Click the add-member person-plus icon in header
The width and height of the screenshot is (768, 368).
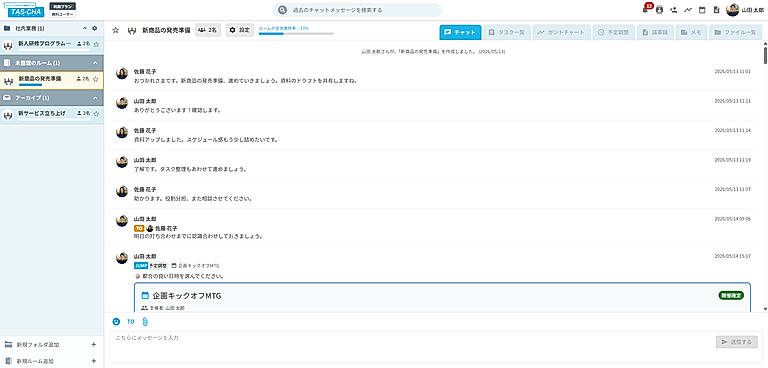coord(674,10)
